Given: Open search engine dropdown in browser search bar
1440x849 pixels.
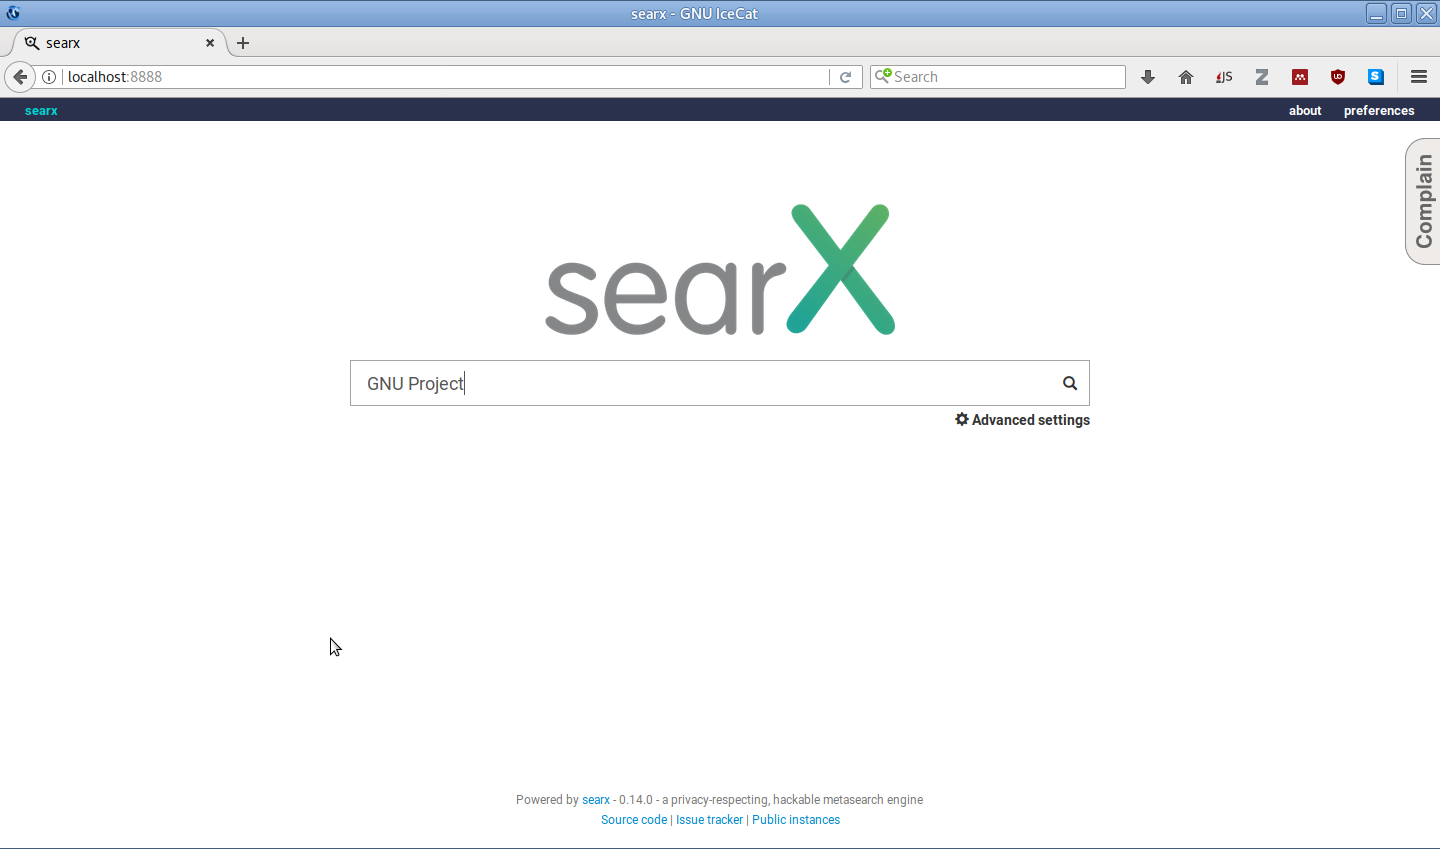Looking at the screenshot, I should click(883, 76).
